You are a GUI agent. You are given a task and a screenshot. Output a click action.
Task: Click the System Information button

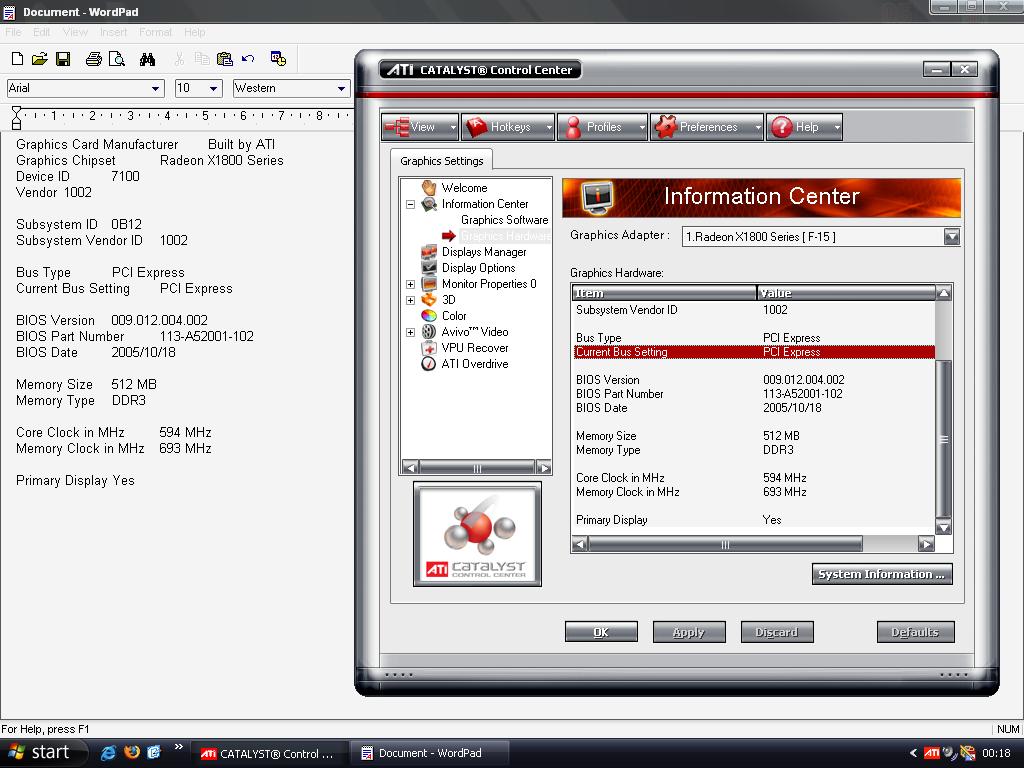881,574
